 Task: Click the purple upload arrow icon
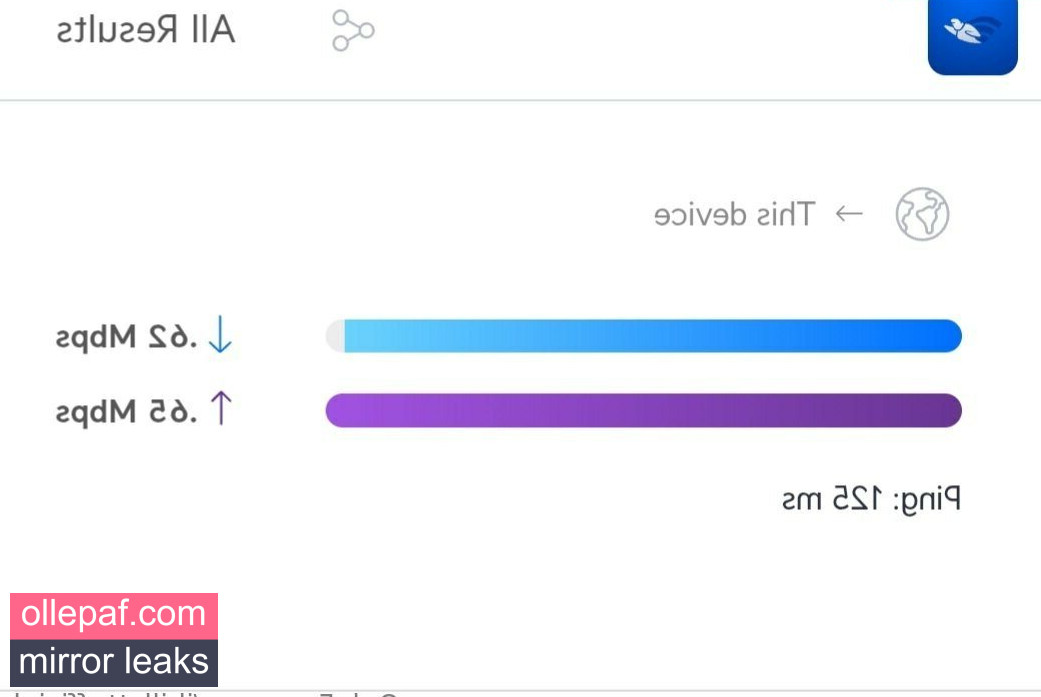[x=220, y=408]
